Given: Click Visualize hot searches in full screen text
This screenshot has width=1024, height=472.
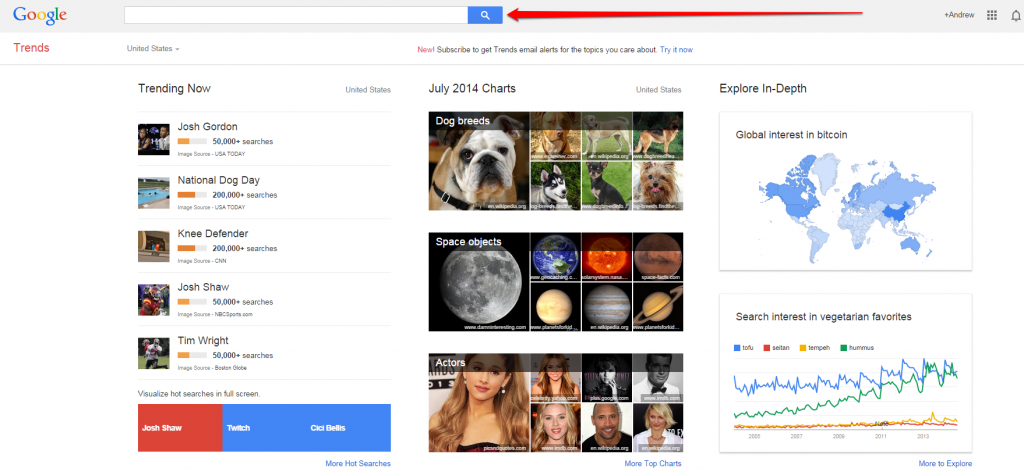Looking at the screenshot, I should 199,394.
